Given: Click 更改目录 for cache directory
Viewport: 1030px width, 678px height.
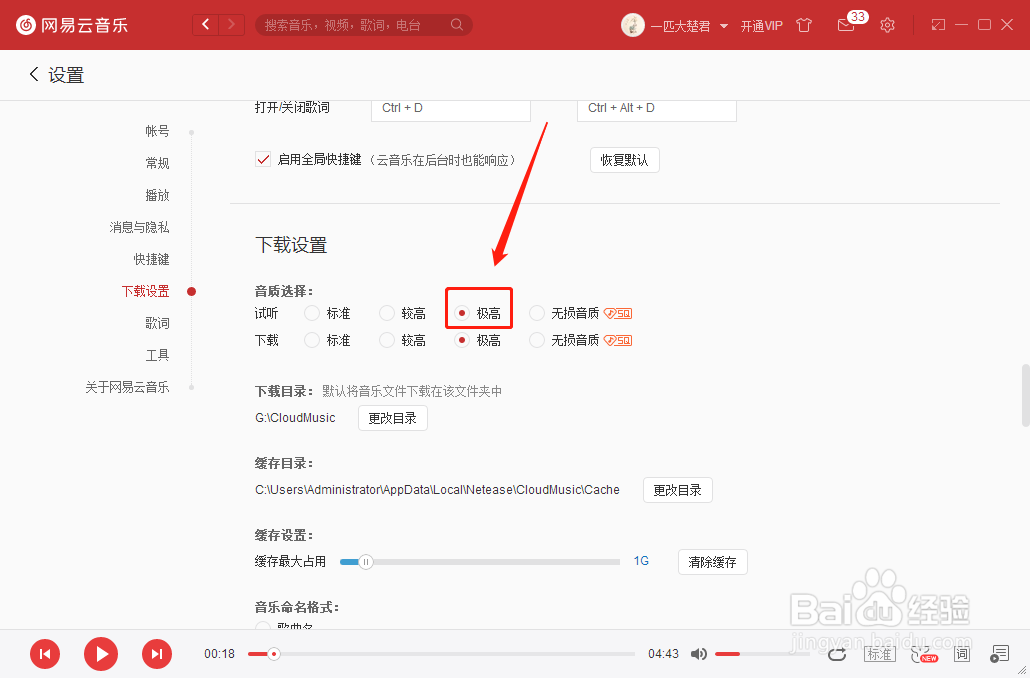Looking at the screenshot, I should click(678, 490).
